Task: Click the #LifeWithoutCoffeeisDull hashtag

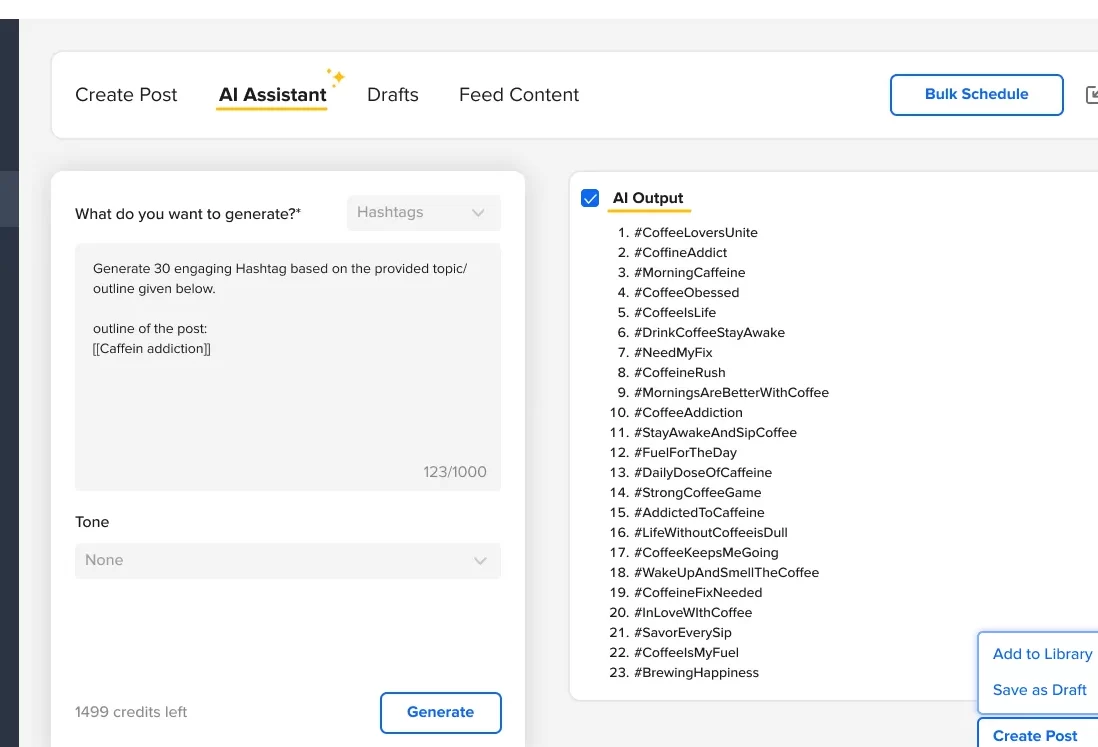Action: coord(710,532)
